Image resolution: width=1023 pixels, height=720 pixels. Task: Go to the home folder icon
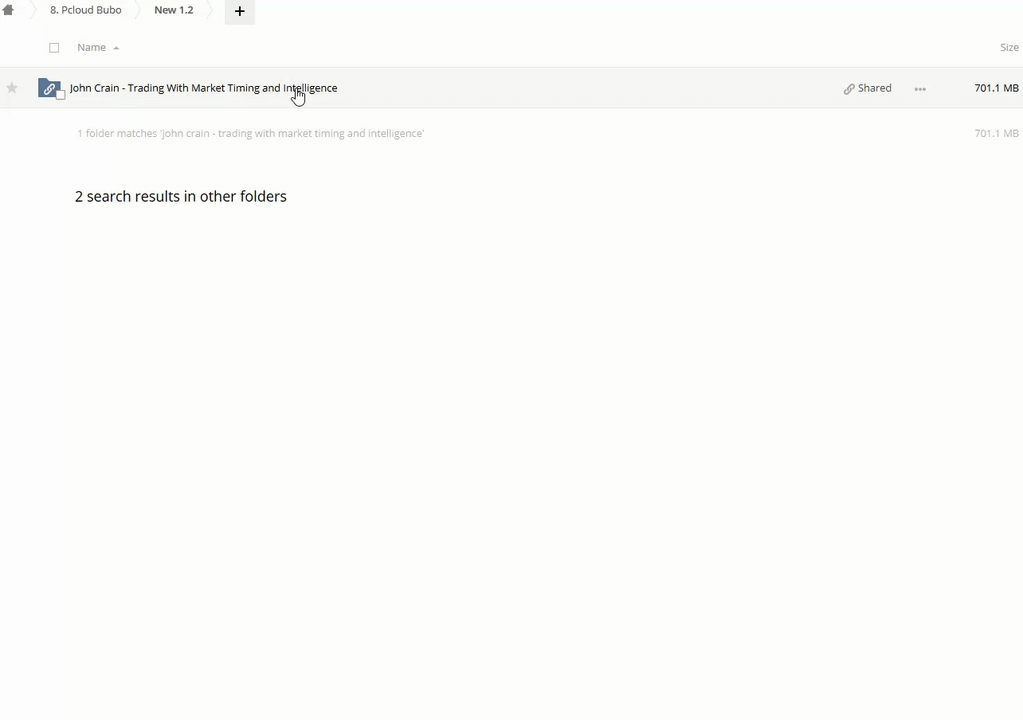pyautogui.click(x=8, y=11)
